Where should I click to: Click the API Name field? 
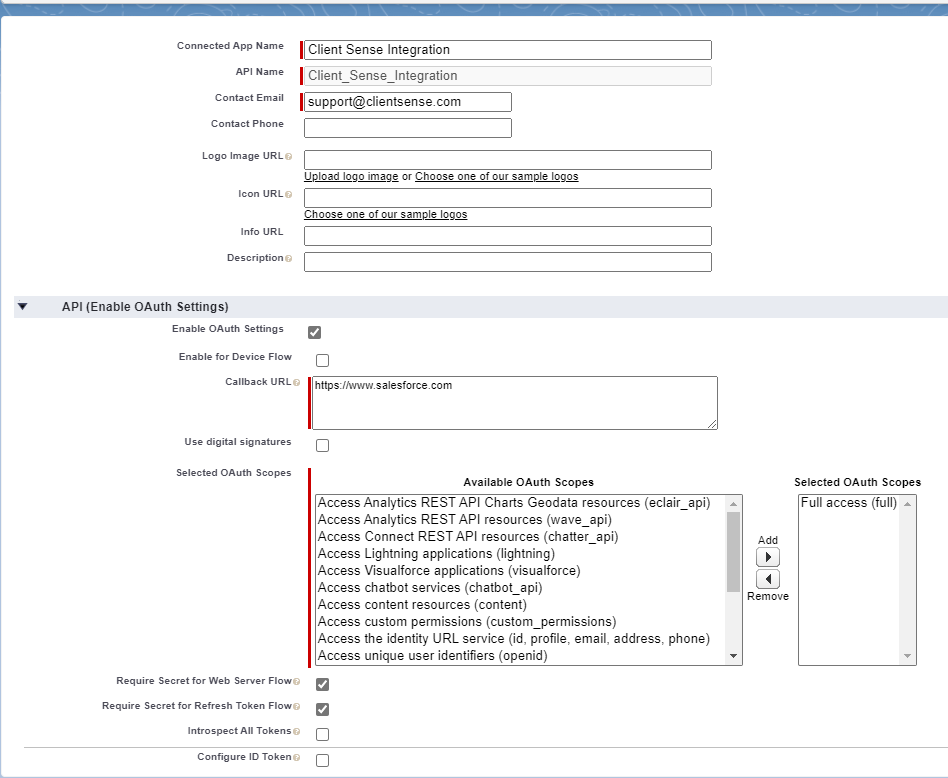[508, 76]
